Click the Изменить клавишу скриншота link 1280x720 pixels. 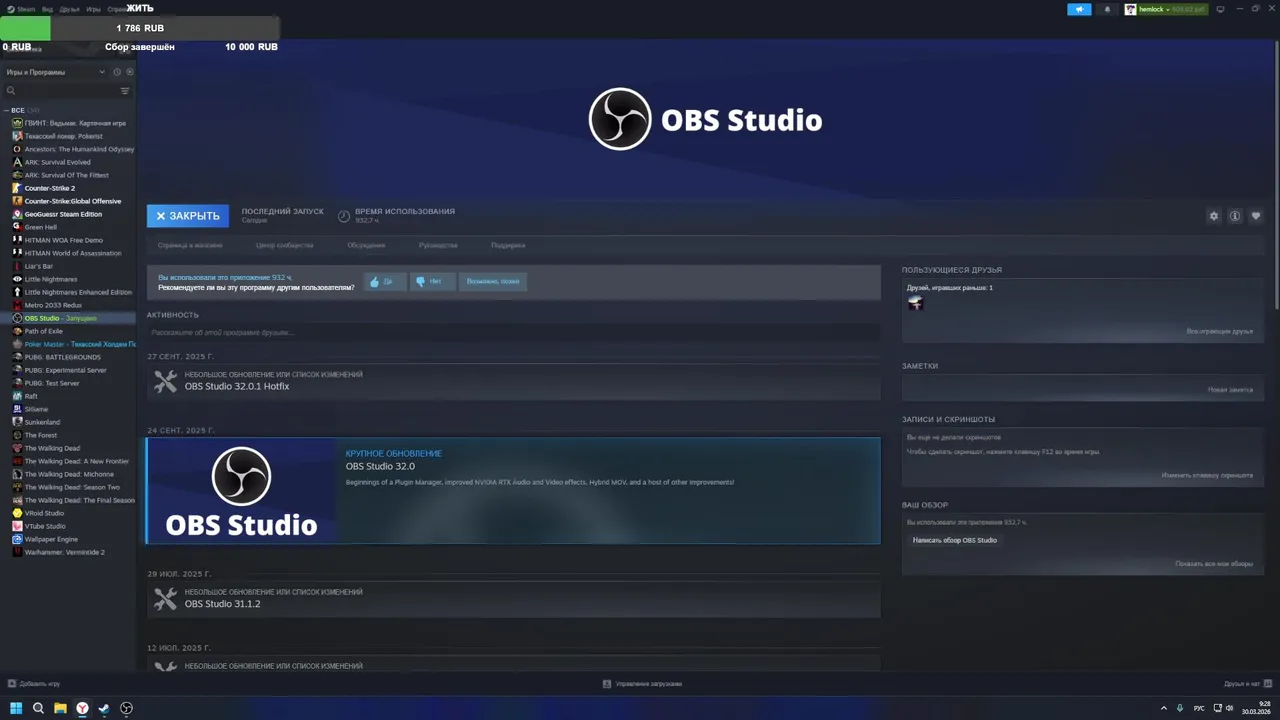click(1207, 475)
